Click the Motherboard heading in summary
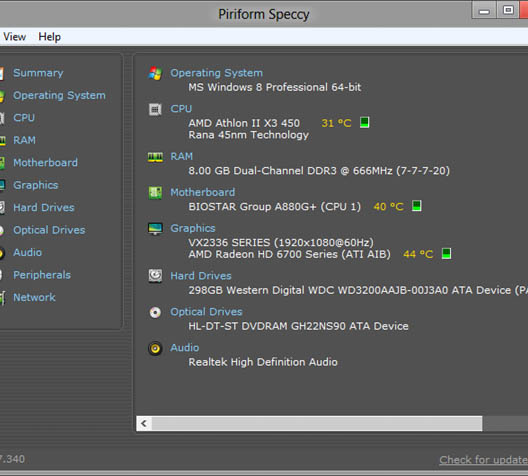This screenshot has width=528, height=476. [x=203, y=192]
